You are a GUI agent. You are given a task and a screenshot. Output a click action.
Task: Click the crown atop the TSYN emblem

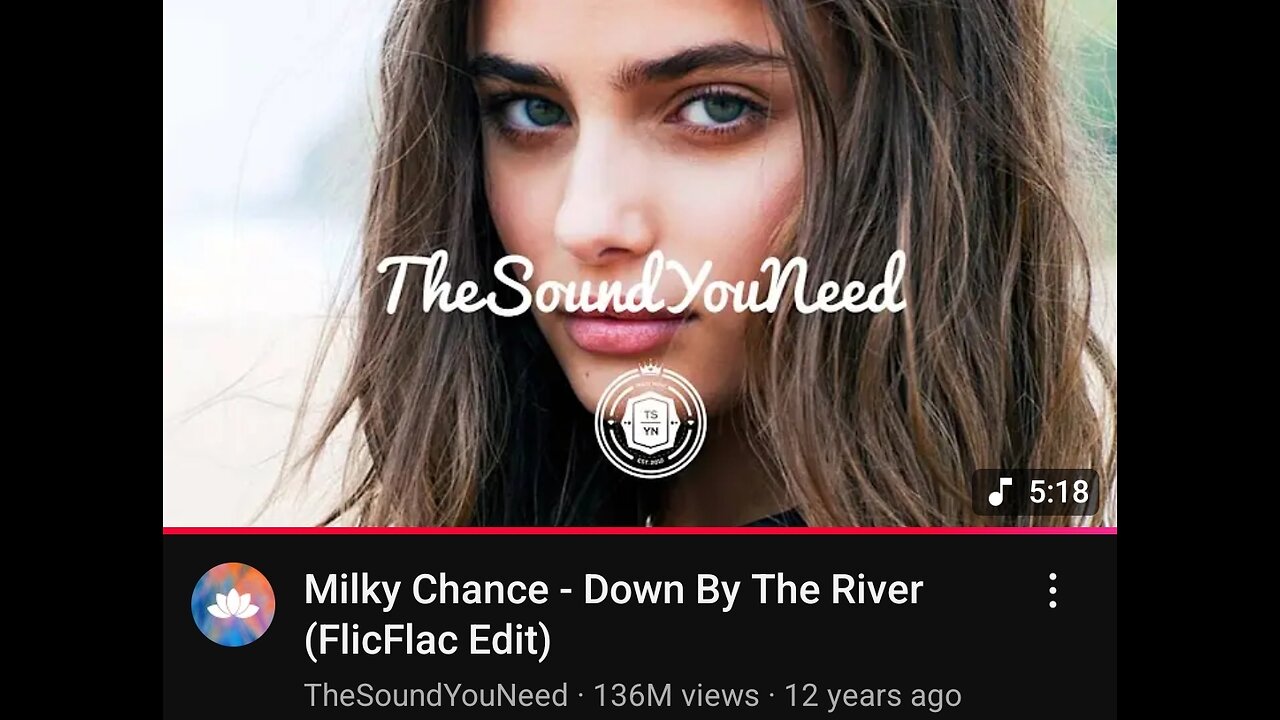tap(651, 368)
